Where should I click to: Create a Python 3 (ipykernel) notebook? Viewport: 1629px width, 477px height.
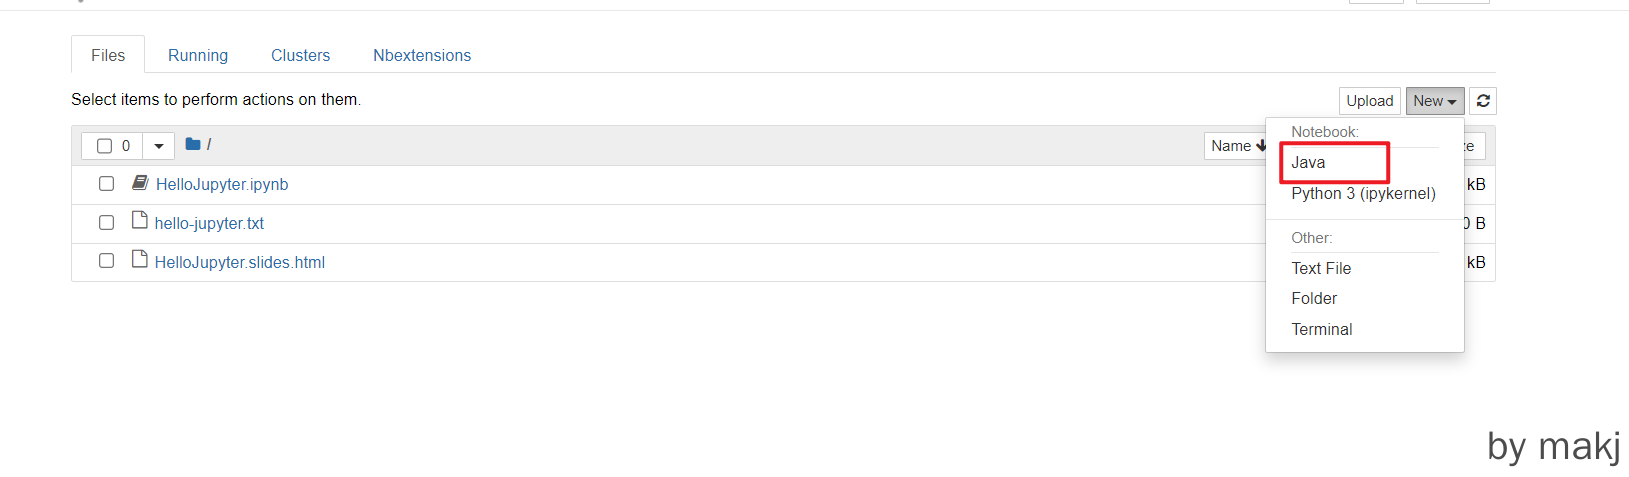1363,193
